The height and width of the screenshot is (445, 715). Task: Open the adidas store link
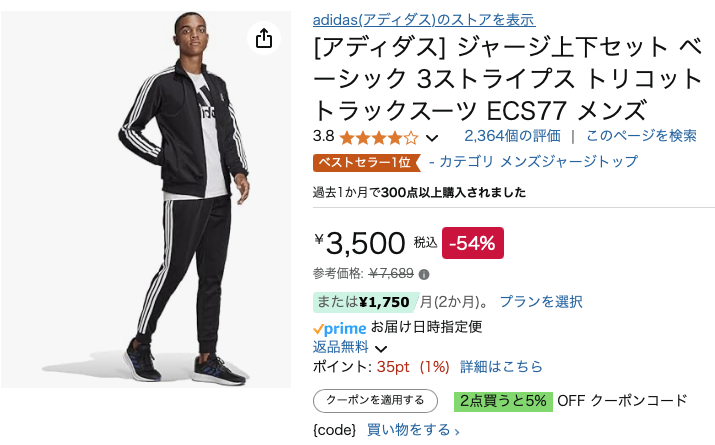click(x=424, y=20)
